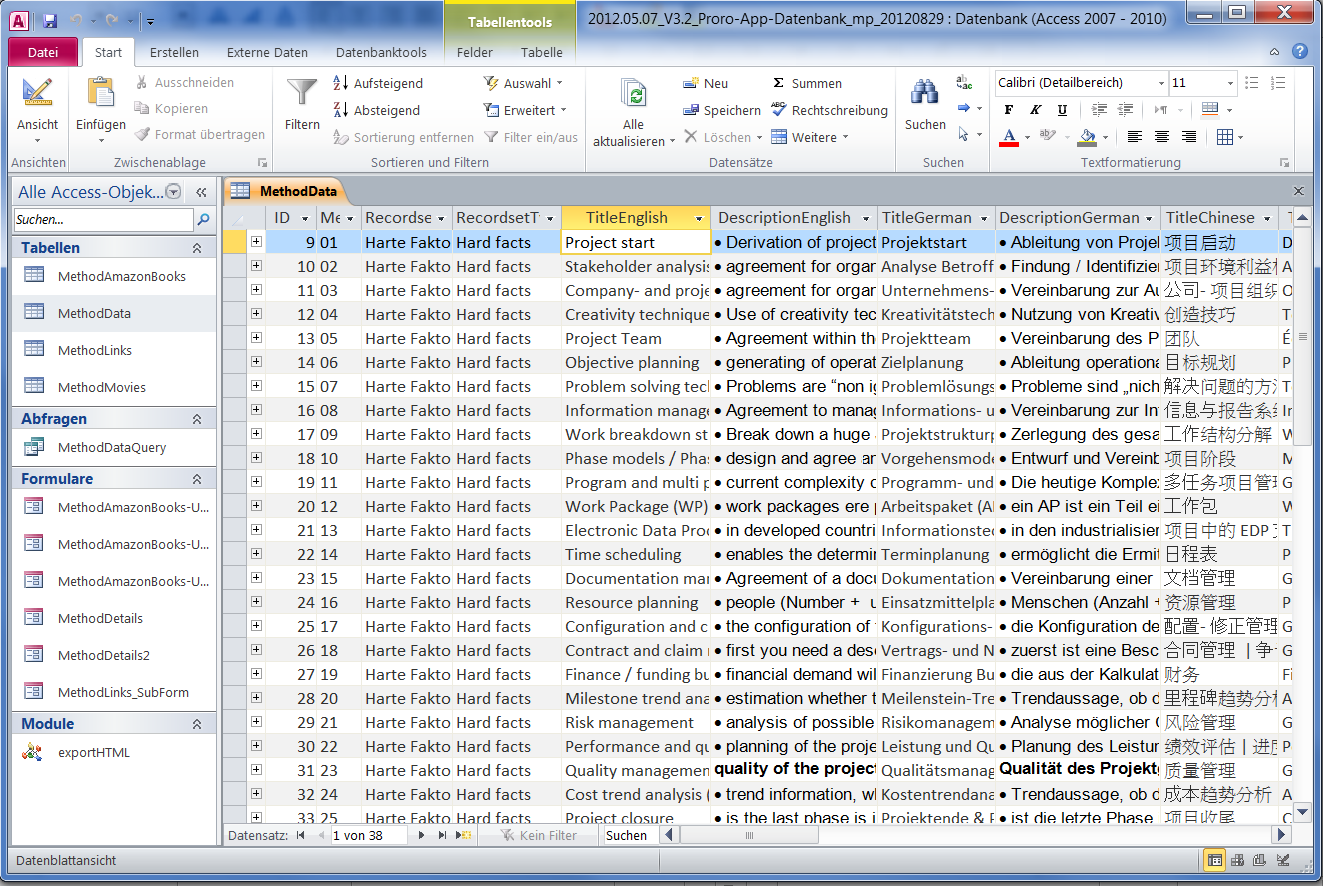
Task: Click Sortierung entfernen button
Action: (x=403, y=137)
